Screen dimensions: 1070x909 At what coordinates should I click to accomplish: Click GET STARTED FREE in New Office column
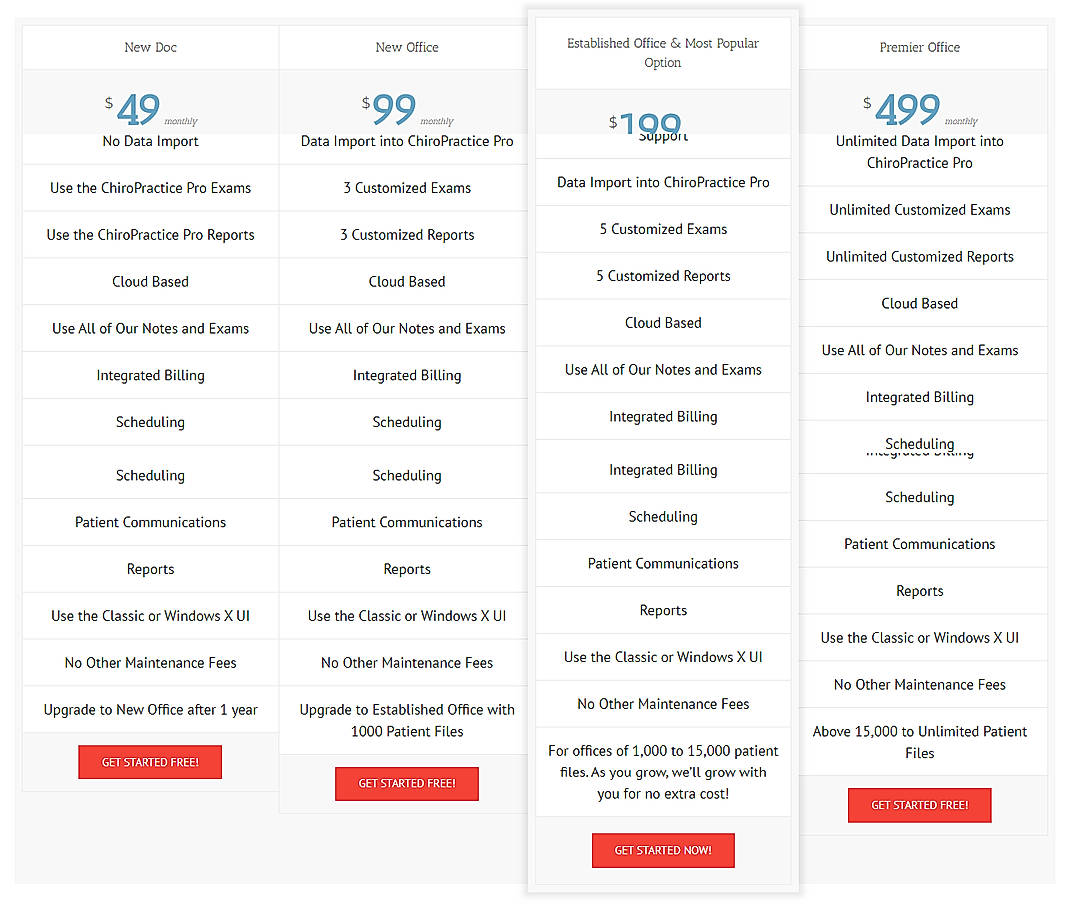[406, 784]
